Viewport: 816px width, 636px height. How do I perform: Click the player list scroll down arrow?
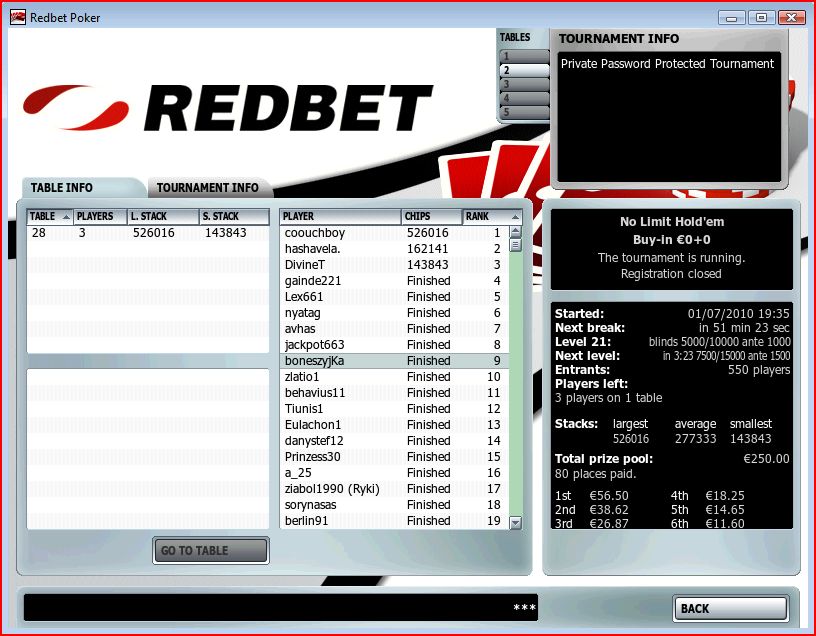click(x=515, y=523)
